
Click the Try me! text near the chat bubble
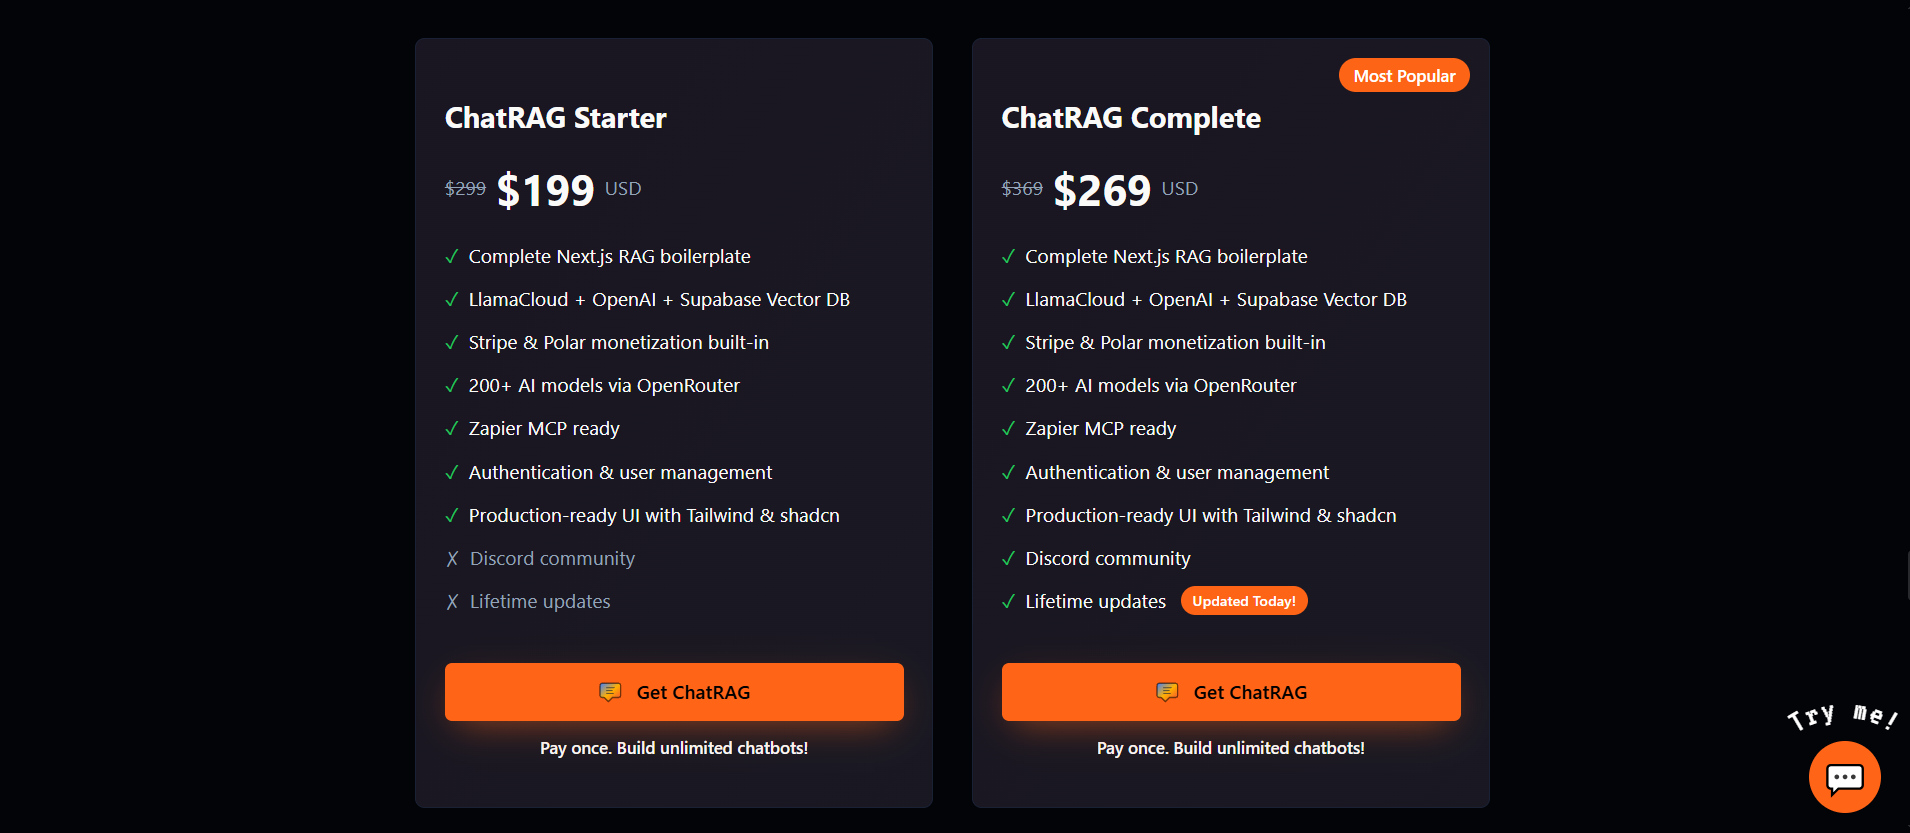tap(1843, 714)
